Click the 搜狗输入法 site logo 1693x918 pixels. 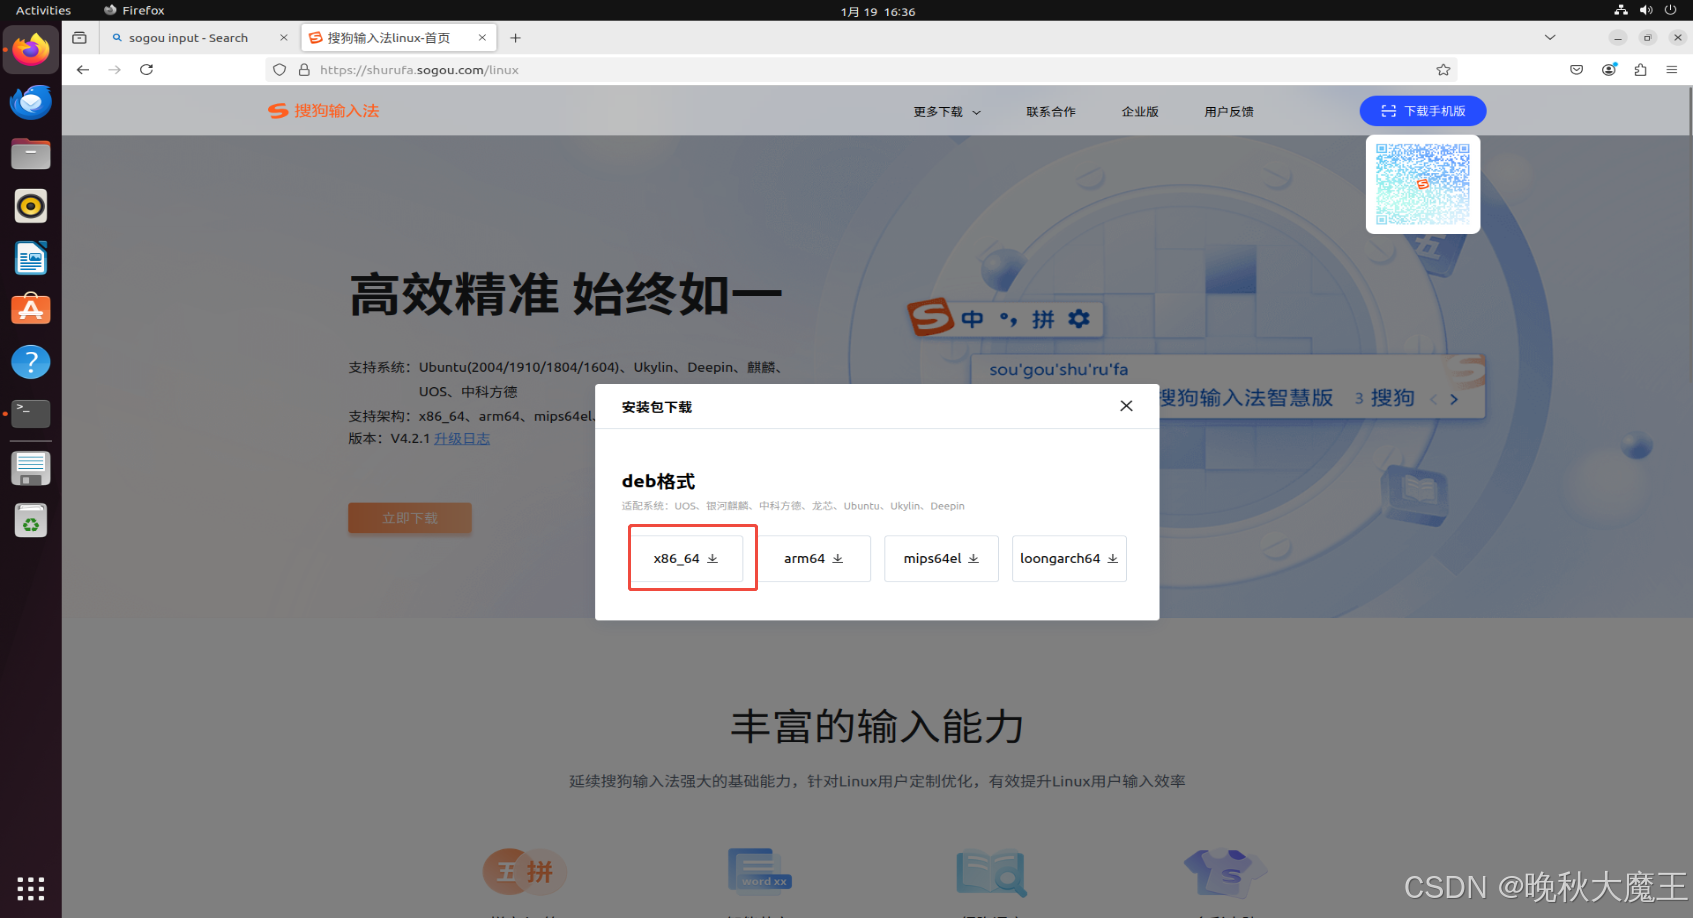pyautogui.click(x=324, y=111)
